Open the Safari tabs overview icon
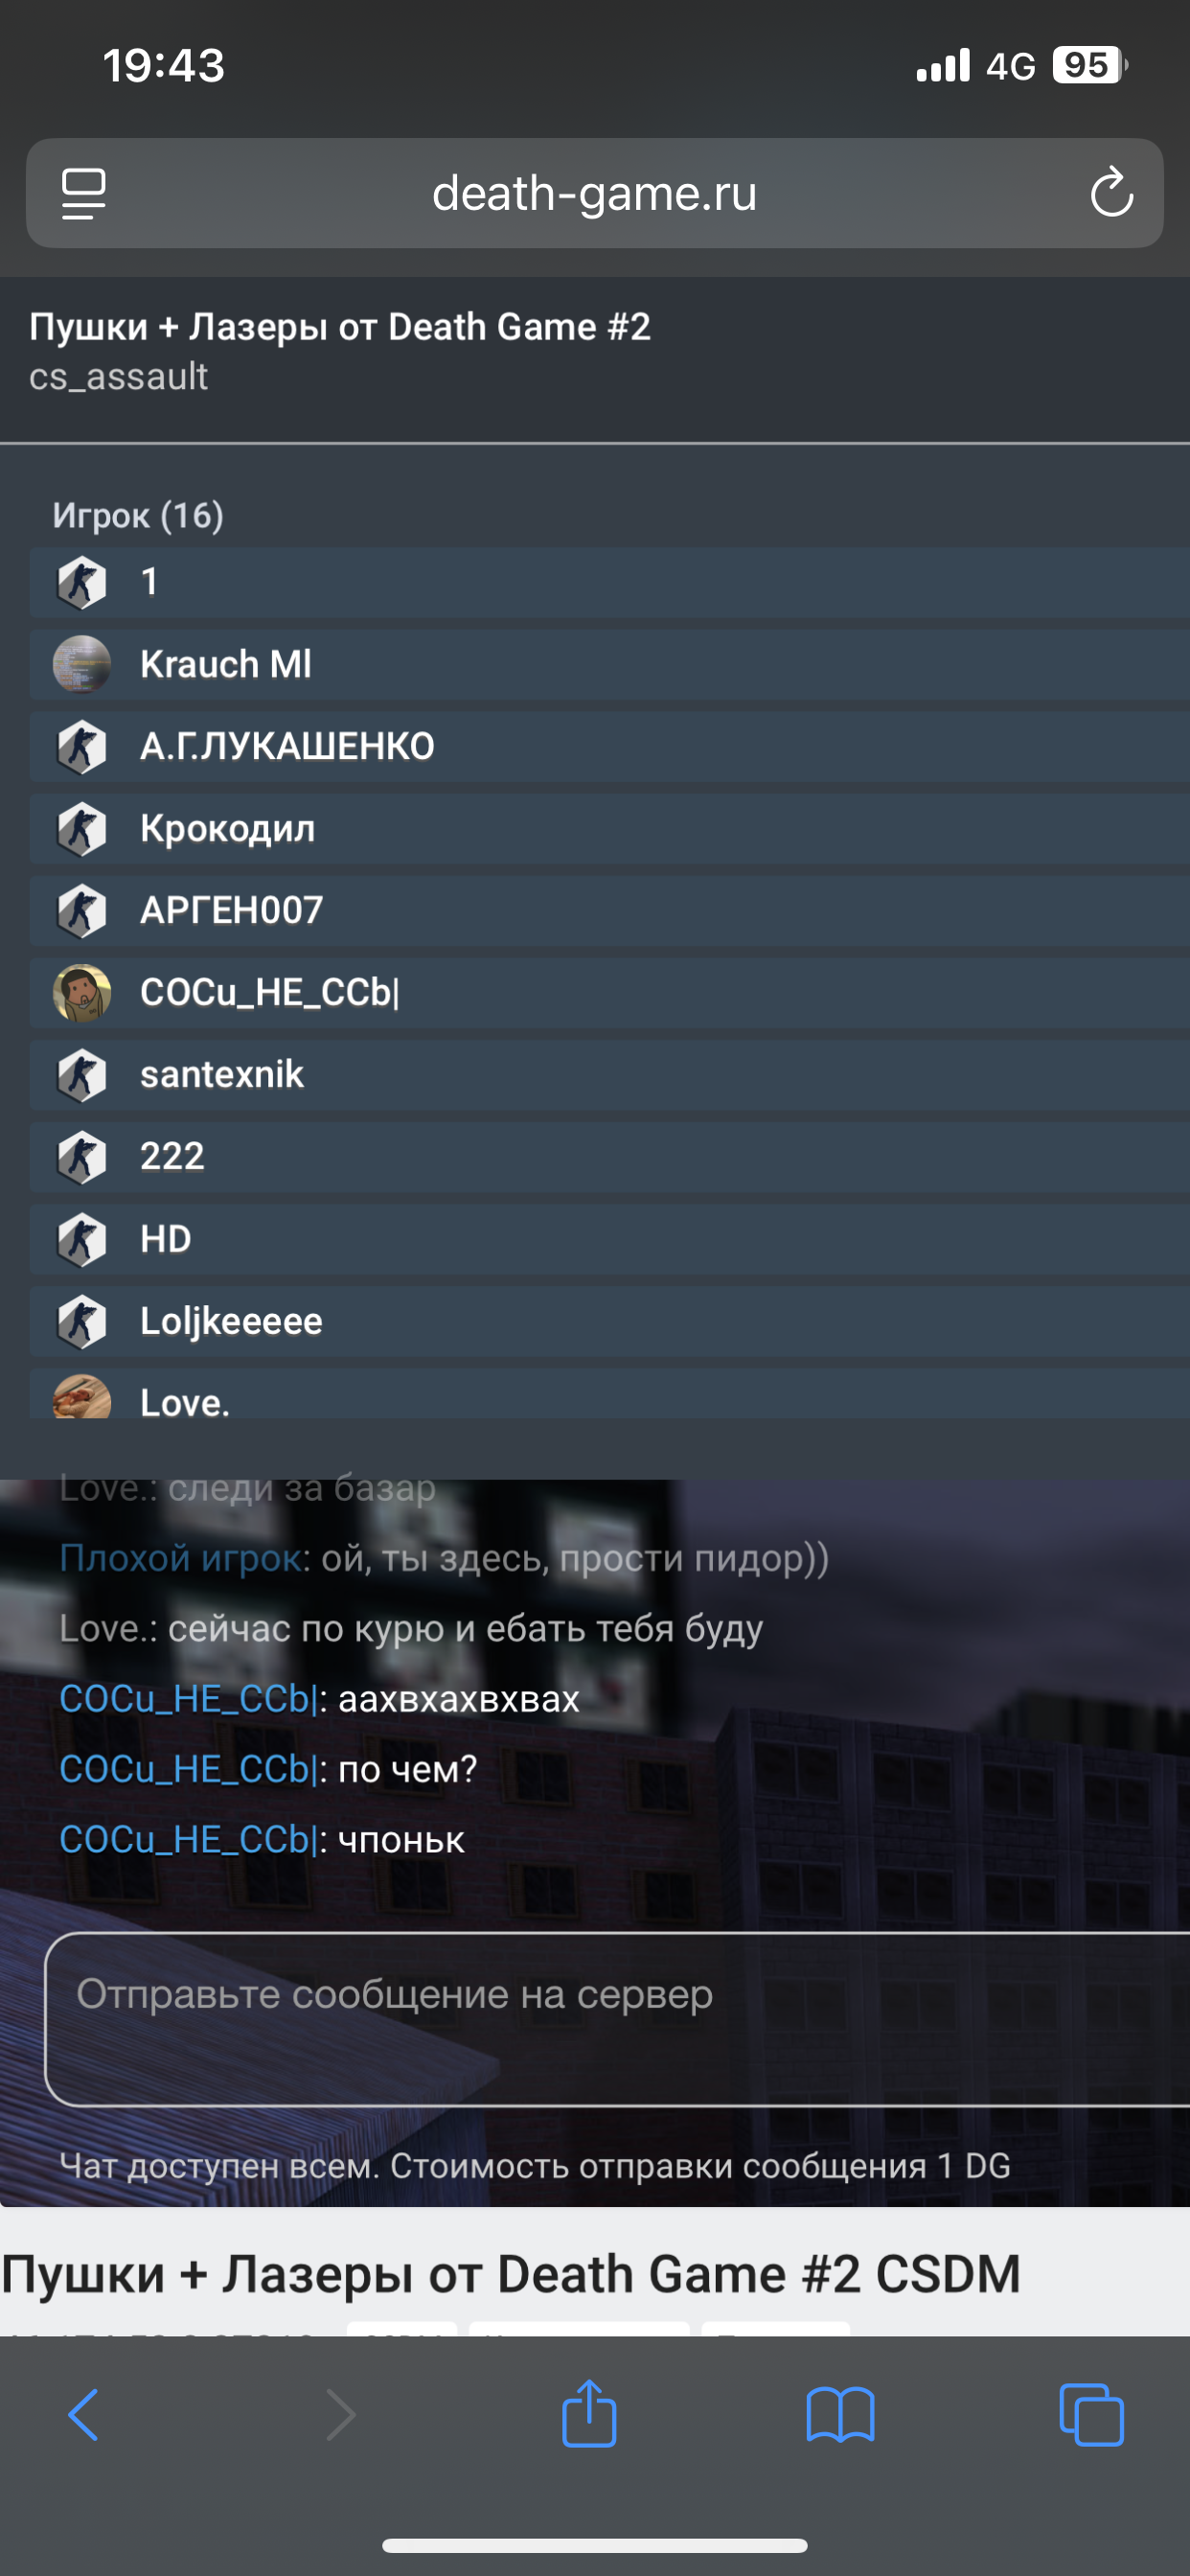The height and width of the screenshot is (2576, 1190). 1091,2415
